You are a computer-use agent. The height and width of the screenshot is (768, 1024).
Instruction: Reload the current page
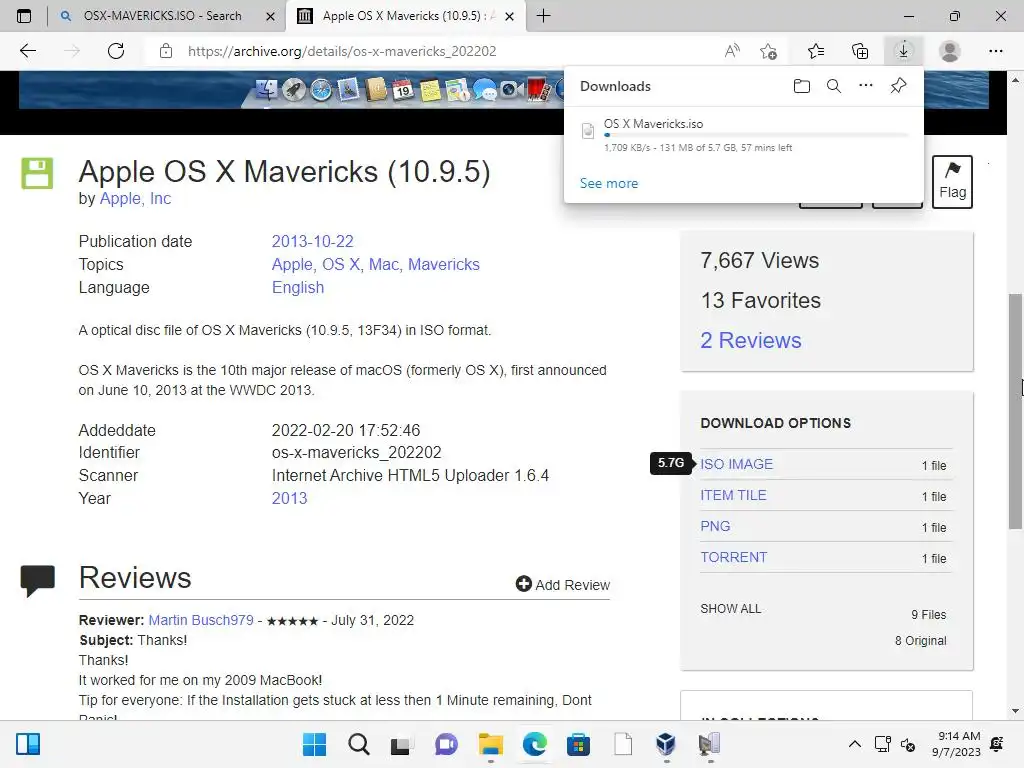tap(116, 51)
